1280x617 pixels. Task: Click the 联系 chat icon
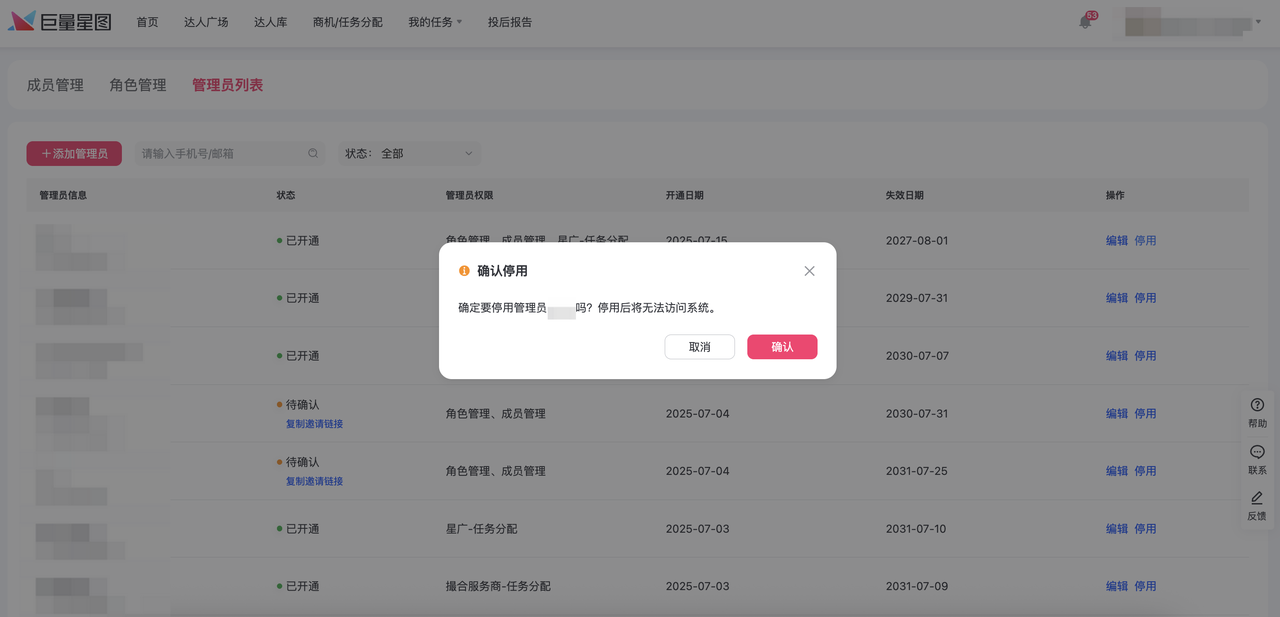tap(1257, 452)
